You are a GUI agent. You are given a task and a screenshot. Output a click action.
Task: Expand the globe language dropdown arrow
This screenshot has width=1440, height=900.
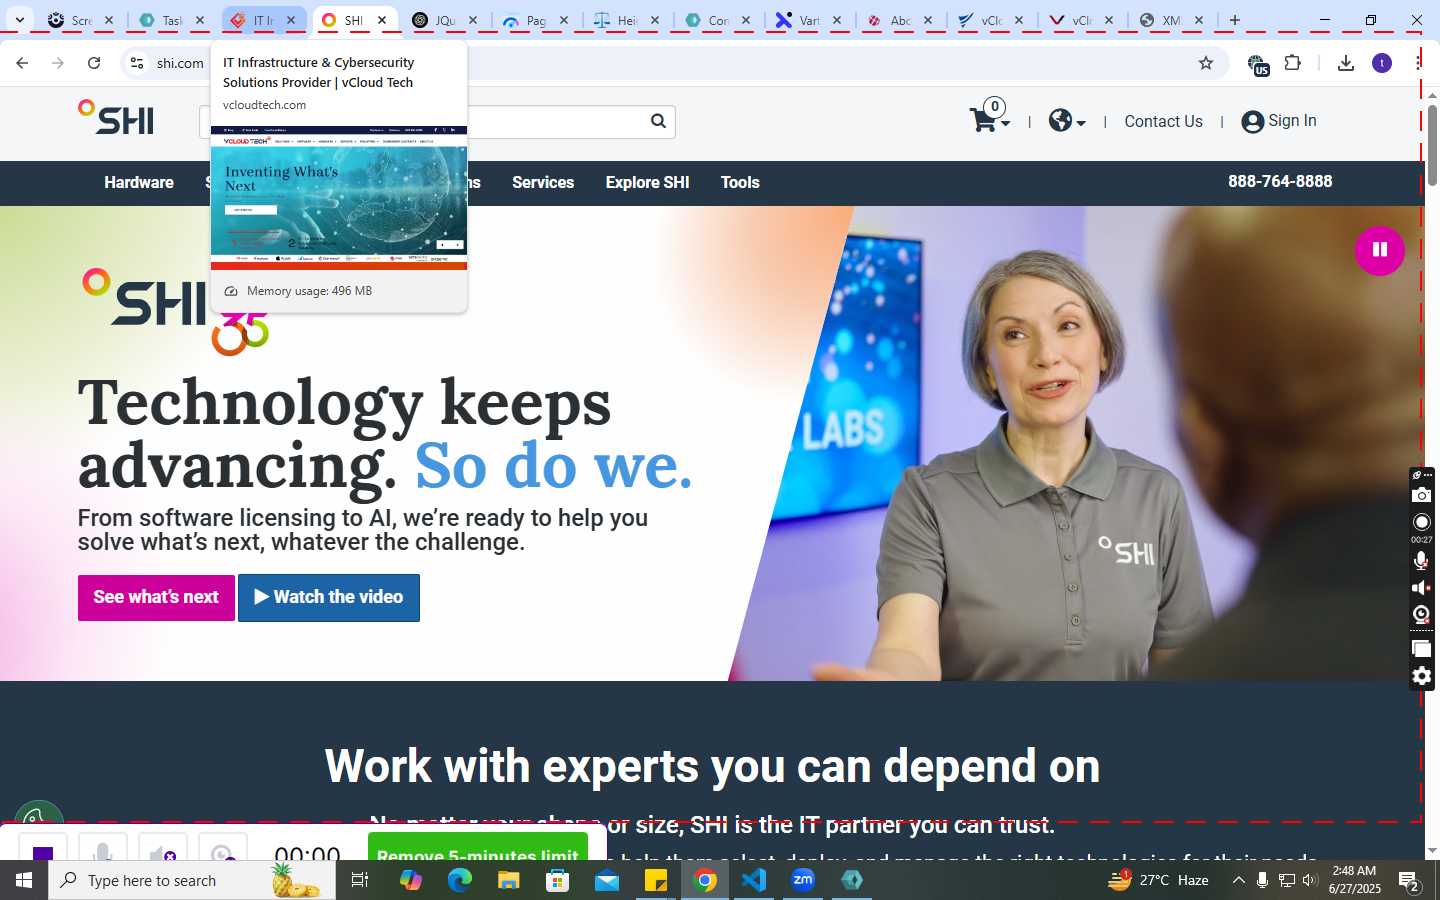(x=1081, y=123)
